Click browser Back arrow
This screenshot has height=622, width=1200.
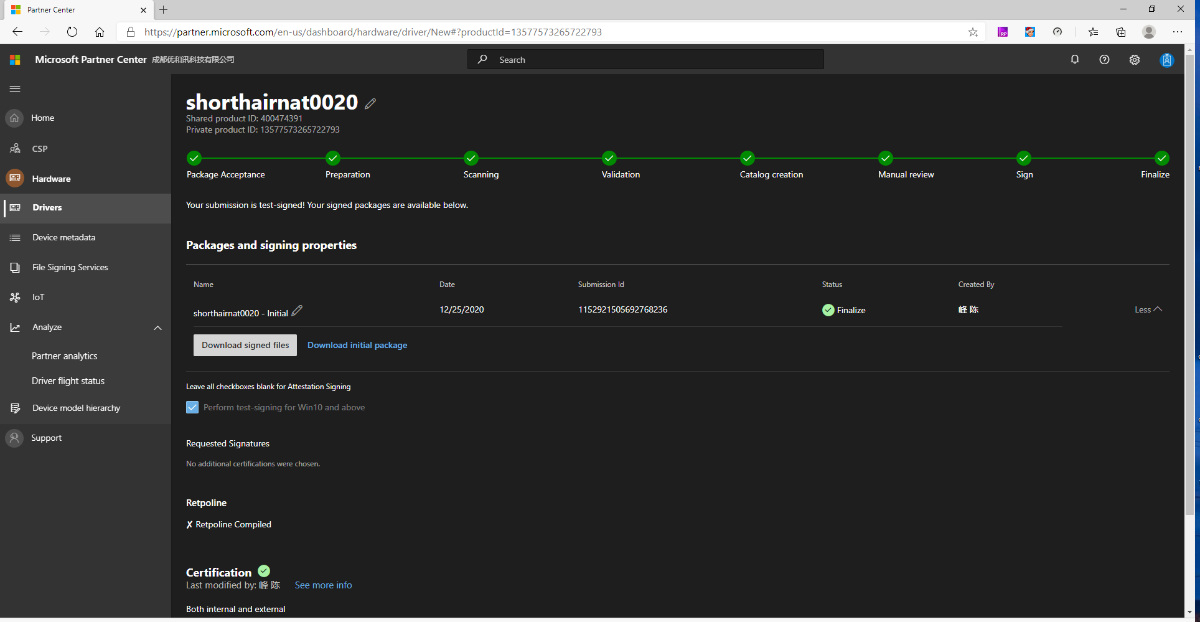point(17,32)
